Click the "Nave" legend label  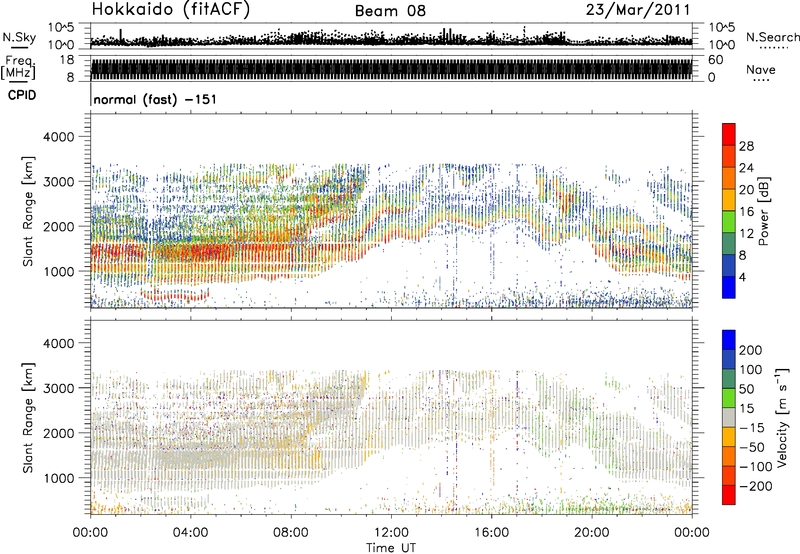click(x=761, y=69)
